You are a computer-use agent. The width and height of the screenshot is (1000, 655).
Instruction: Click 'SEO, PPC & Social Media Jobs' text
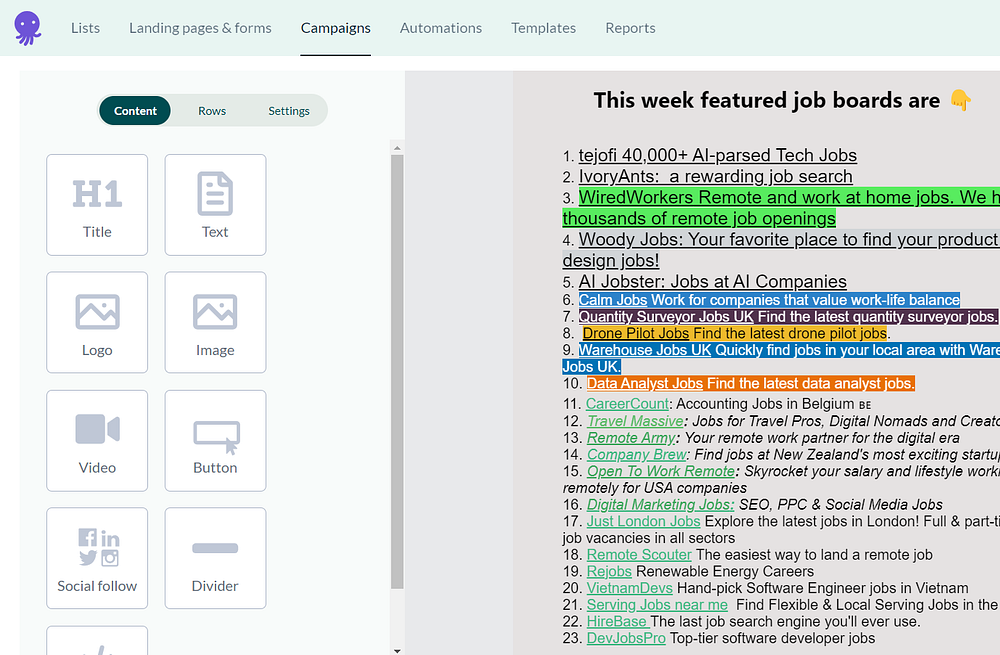pos(841,504)
